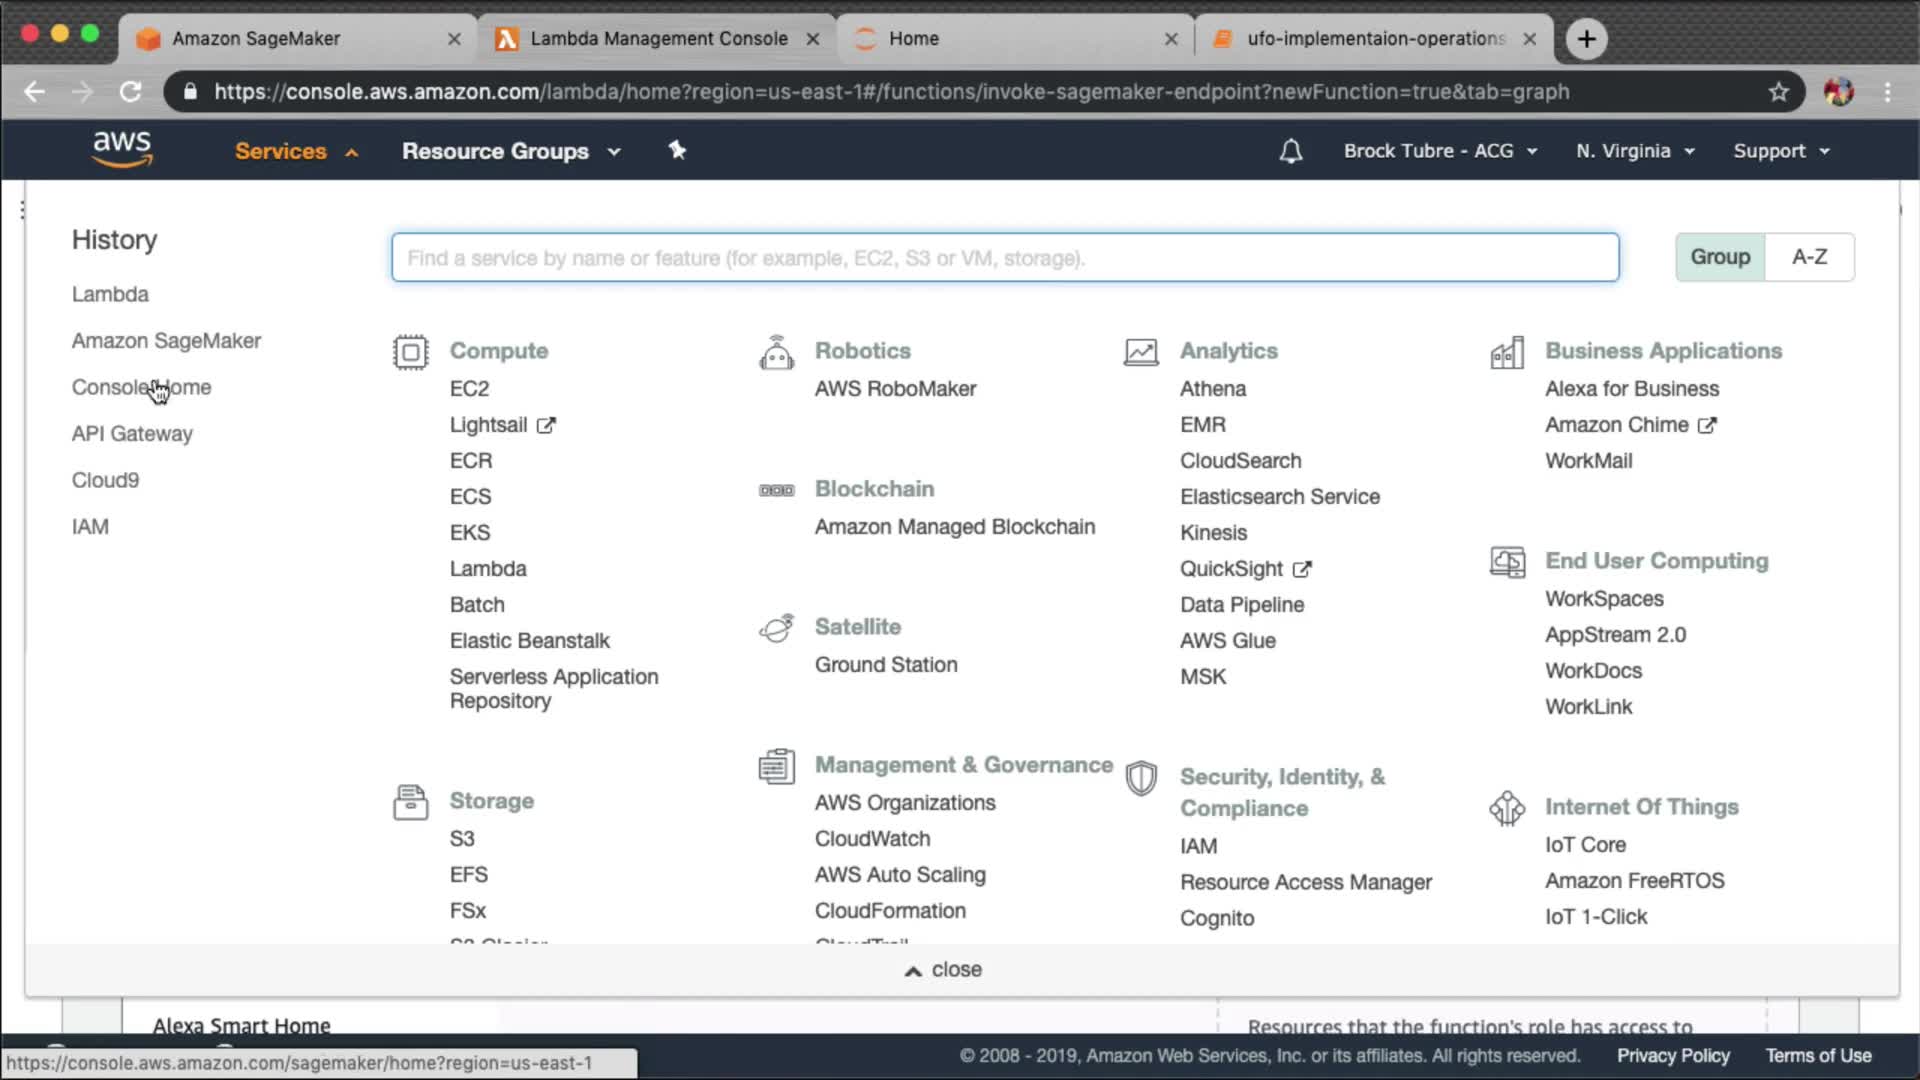
Task: Switch service list to A-Z view
Action: [1809, 257]
